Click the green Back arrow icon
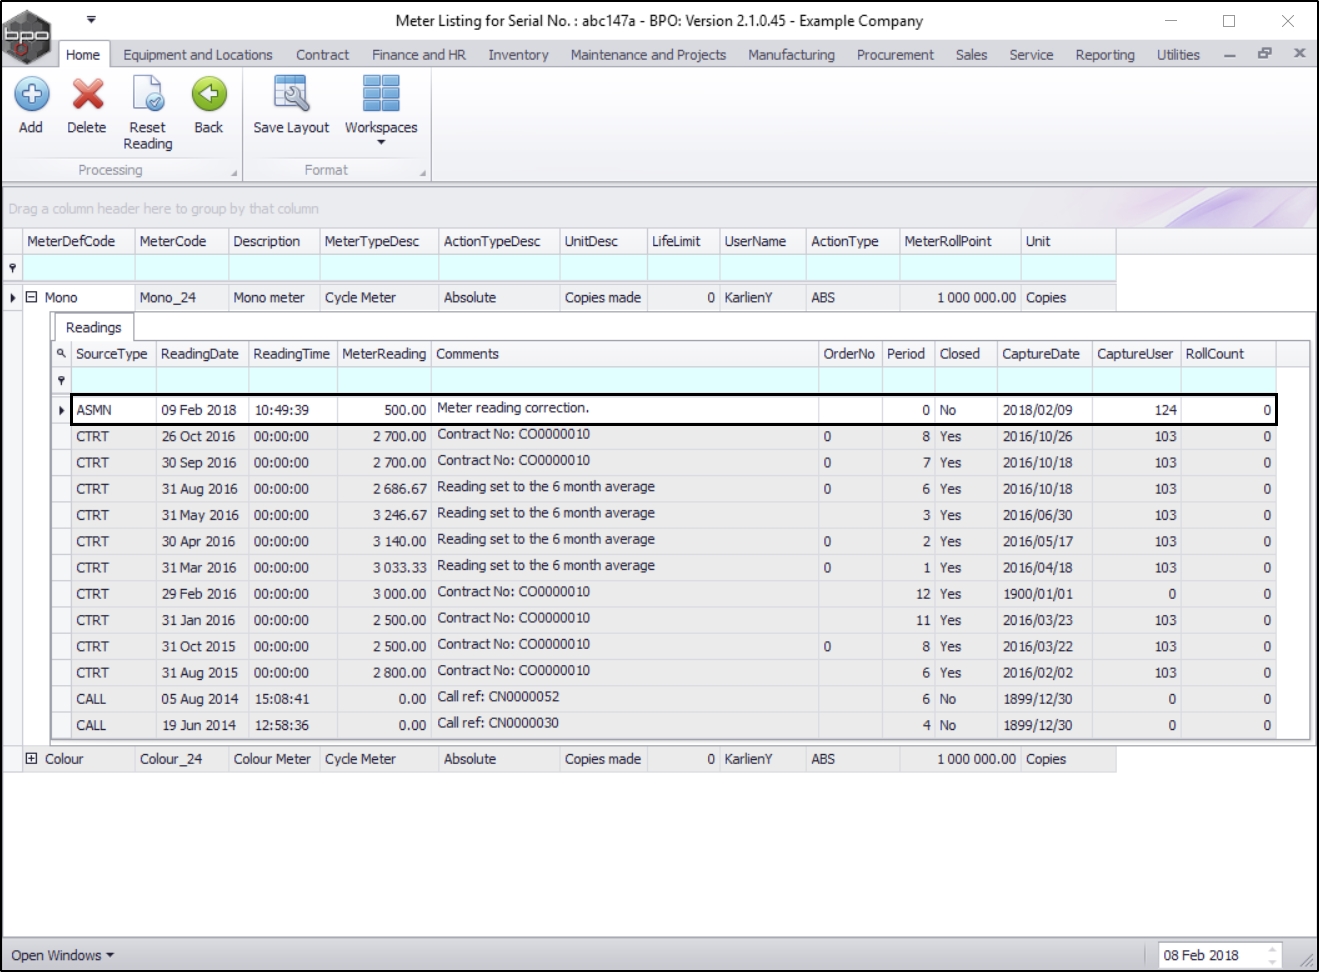Image resolution: width=1319 pixels, height=972 pixels. [209, 95]
